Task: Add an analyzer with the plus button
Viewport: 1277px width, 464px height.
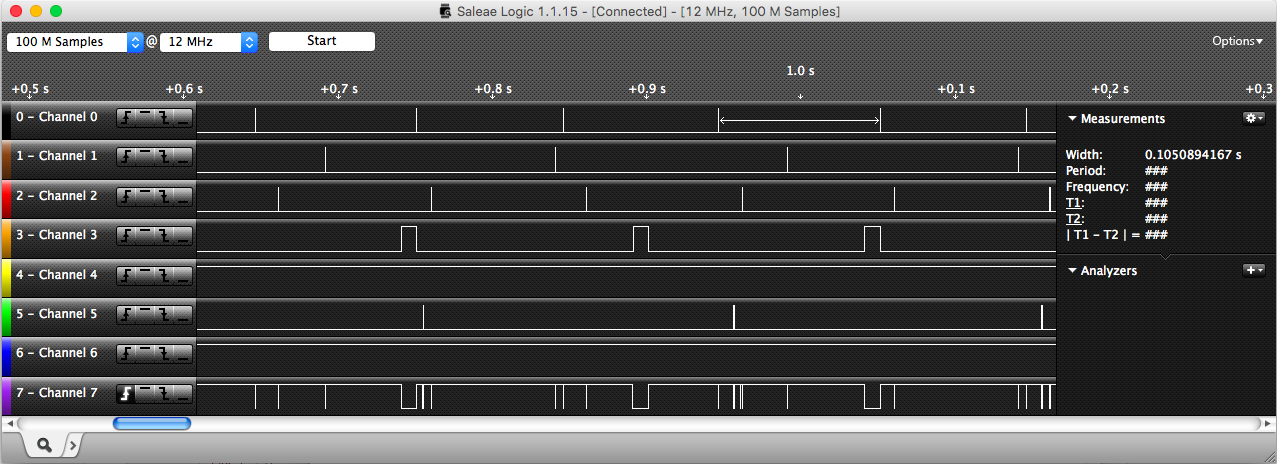Action: (x=1253, y=270)
